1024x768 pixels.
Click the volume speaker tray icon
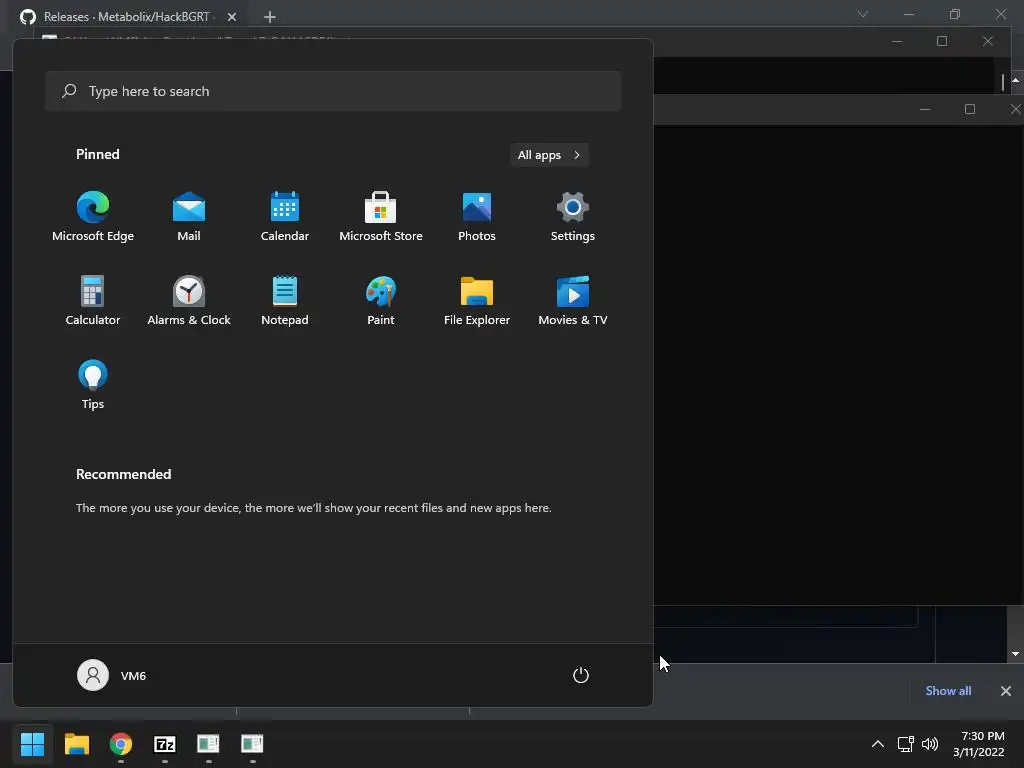click(x=930, y=744)
